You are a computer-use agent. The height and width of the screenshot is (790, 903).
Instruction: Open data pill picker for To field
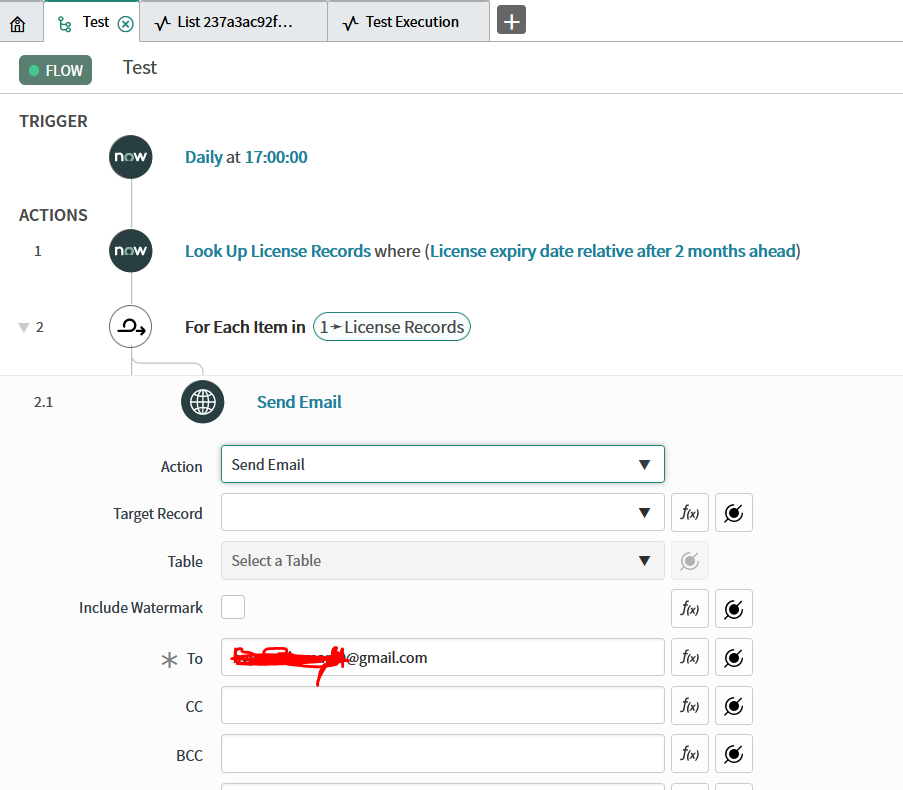pyautogui.click(x=734, y=657)
